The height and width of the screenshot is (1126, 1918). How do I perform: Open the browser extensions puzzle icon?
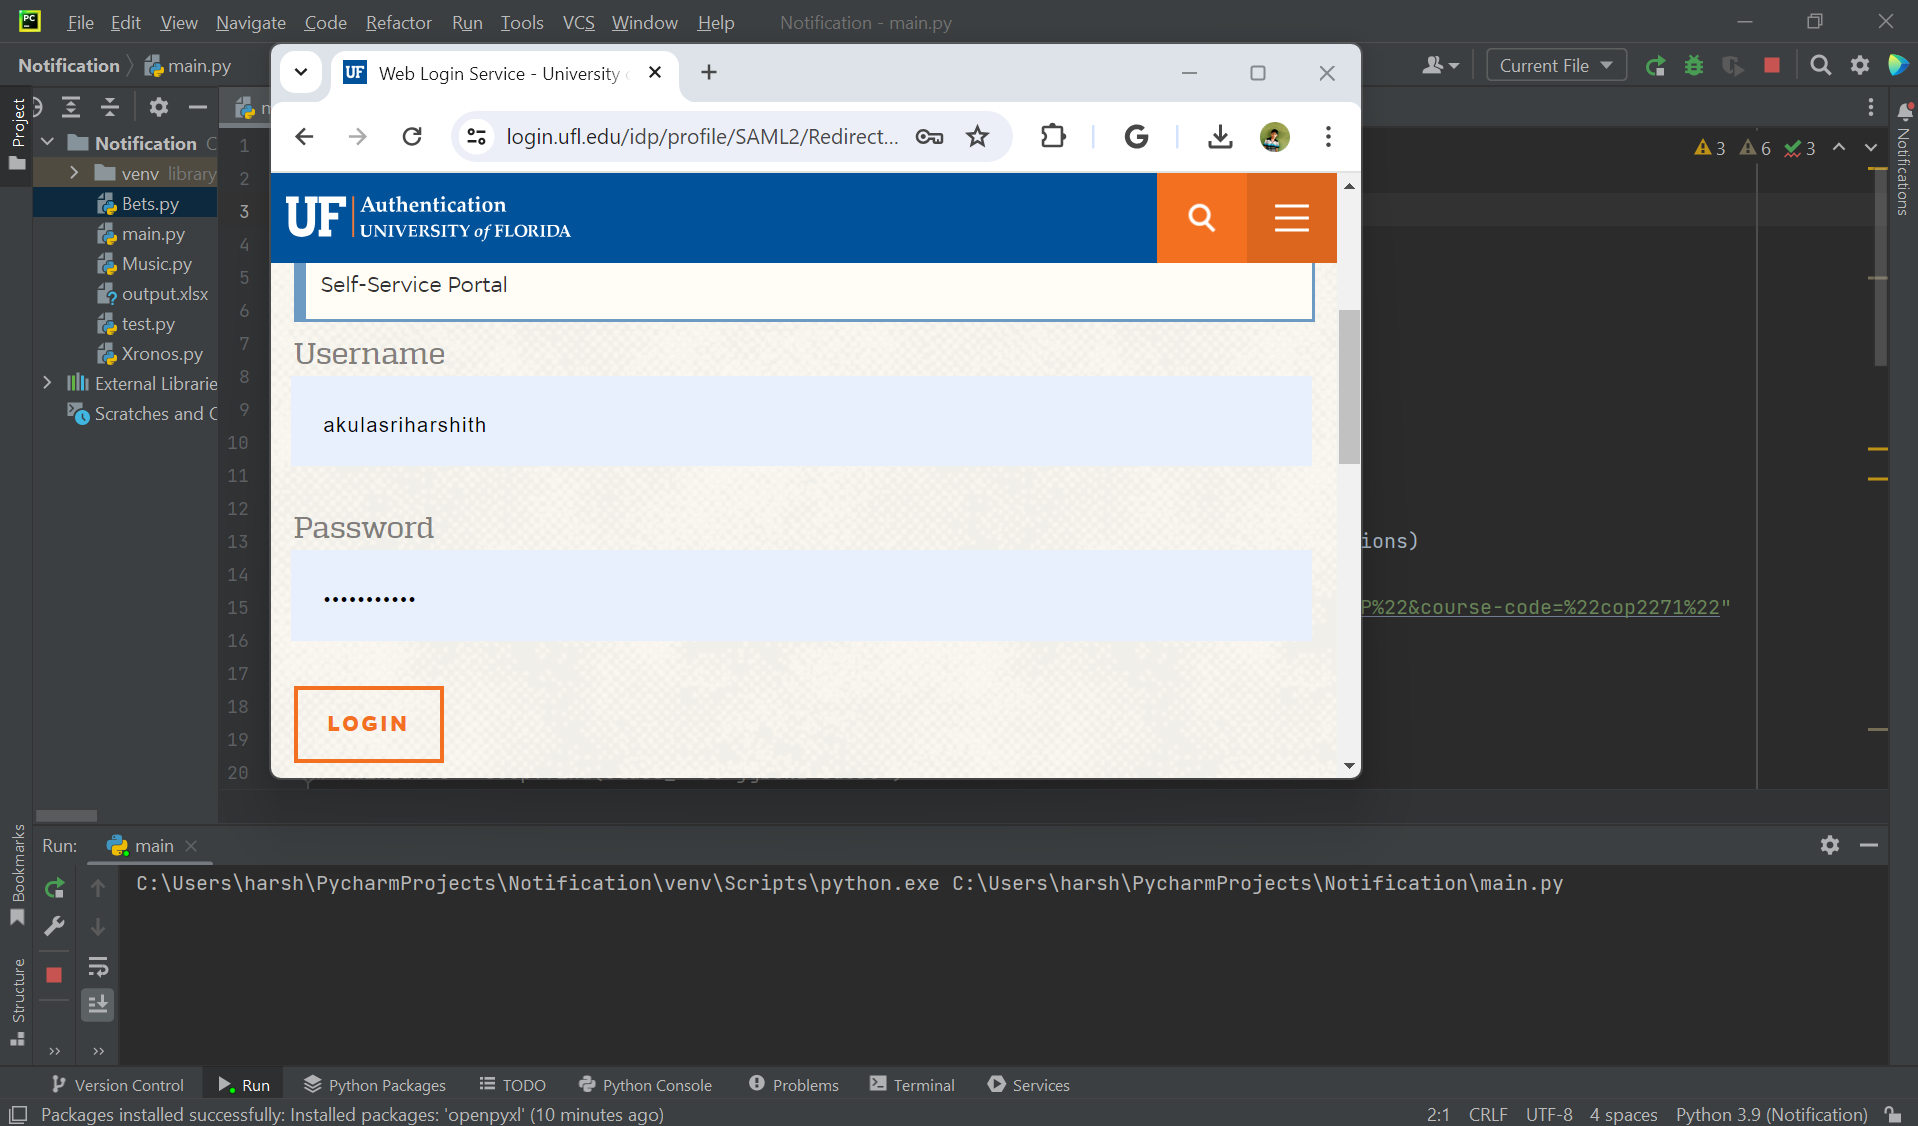(1053, 137)
